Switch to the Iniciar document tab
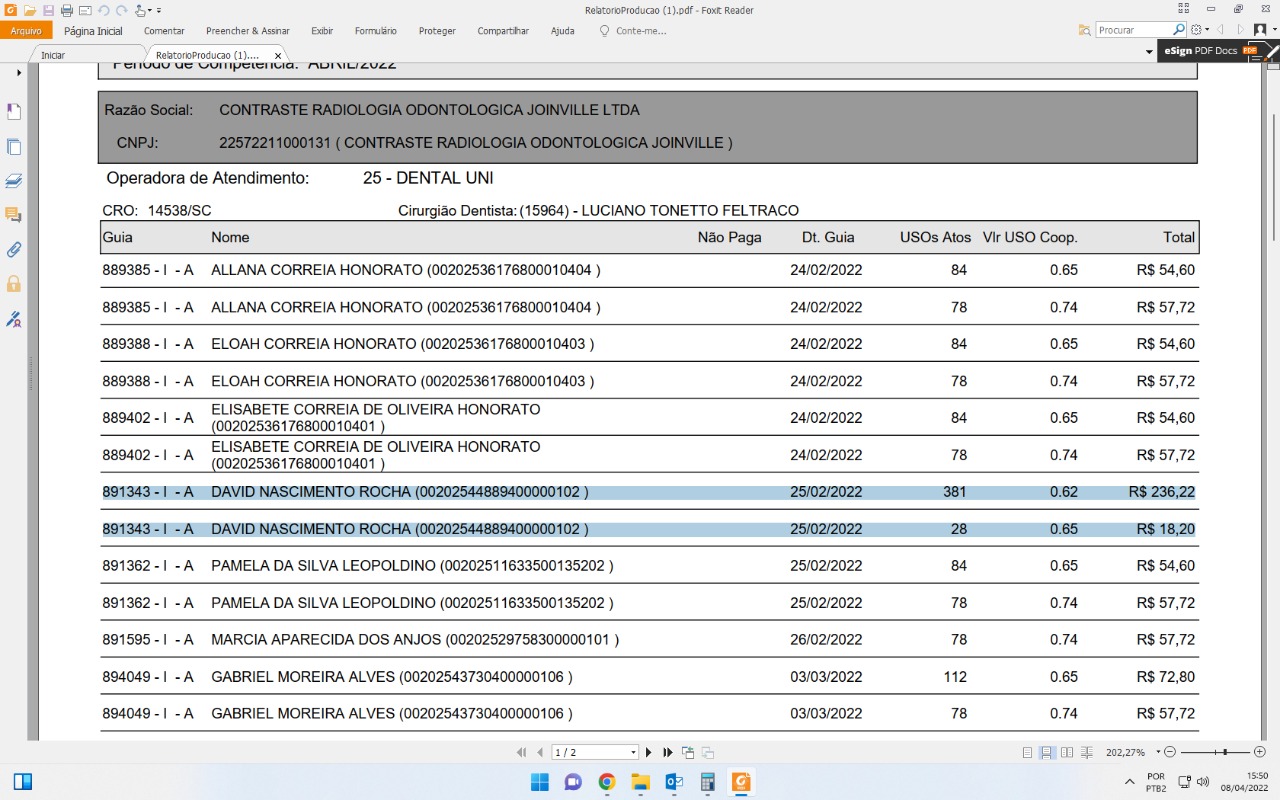 53,55
